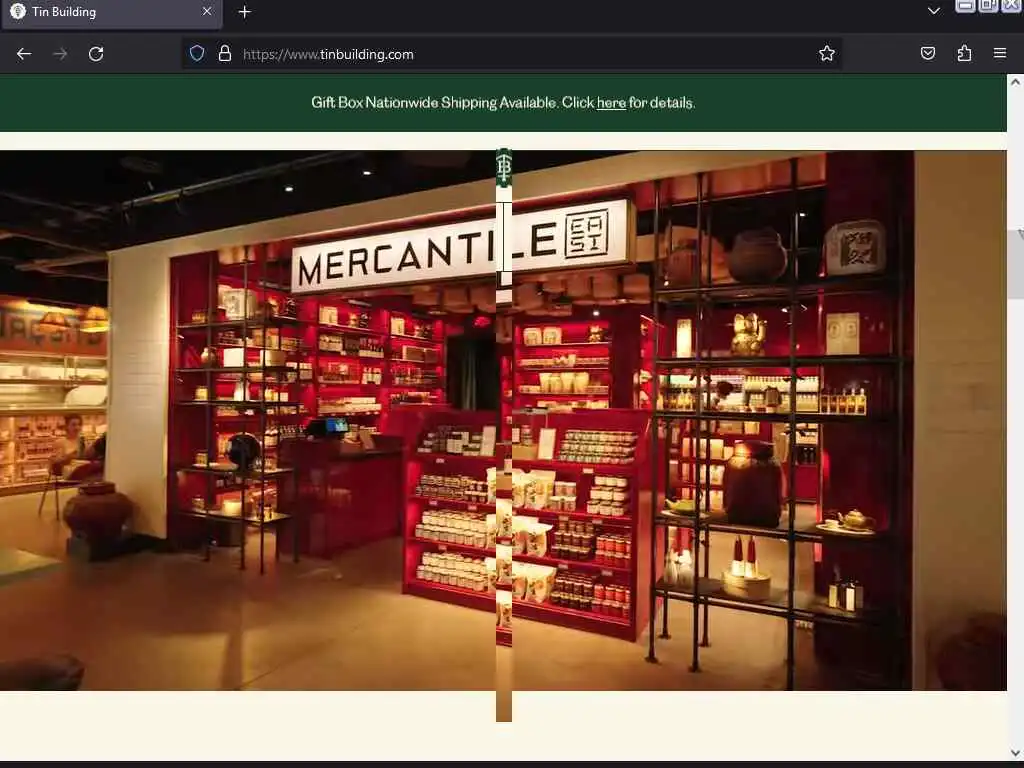The image size is (1024, 768).
Task: Open a new tab with plus button
Action: coord(244,12)
